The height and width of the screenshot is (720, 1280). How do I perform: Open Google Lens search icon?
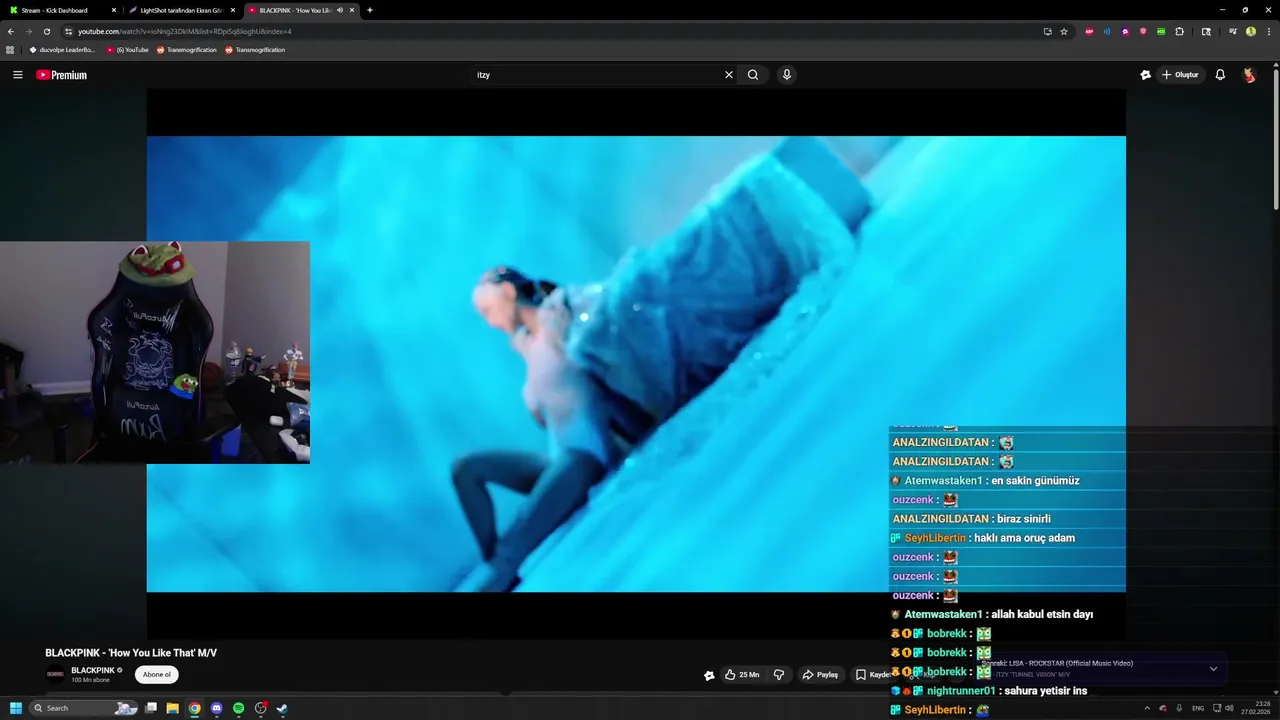point(1206,31)
